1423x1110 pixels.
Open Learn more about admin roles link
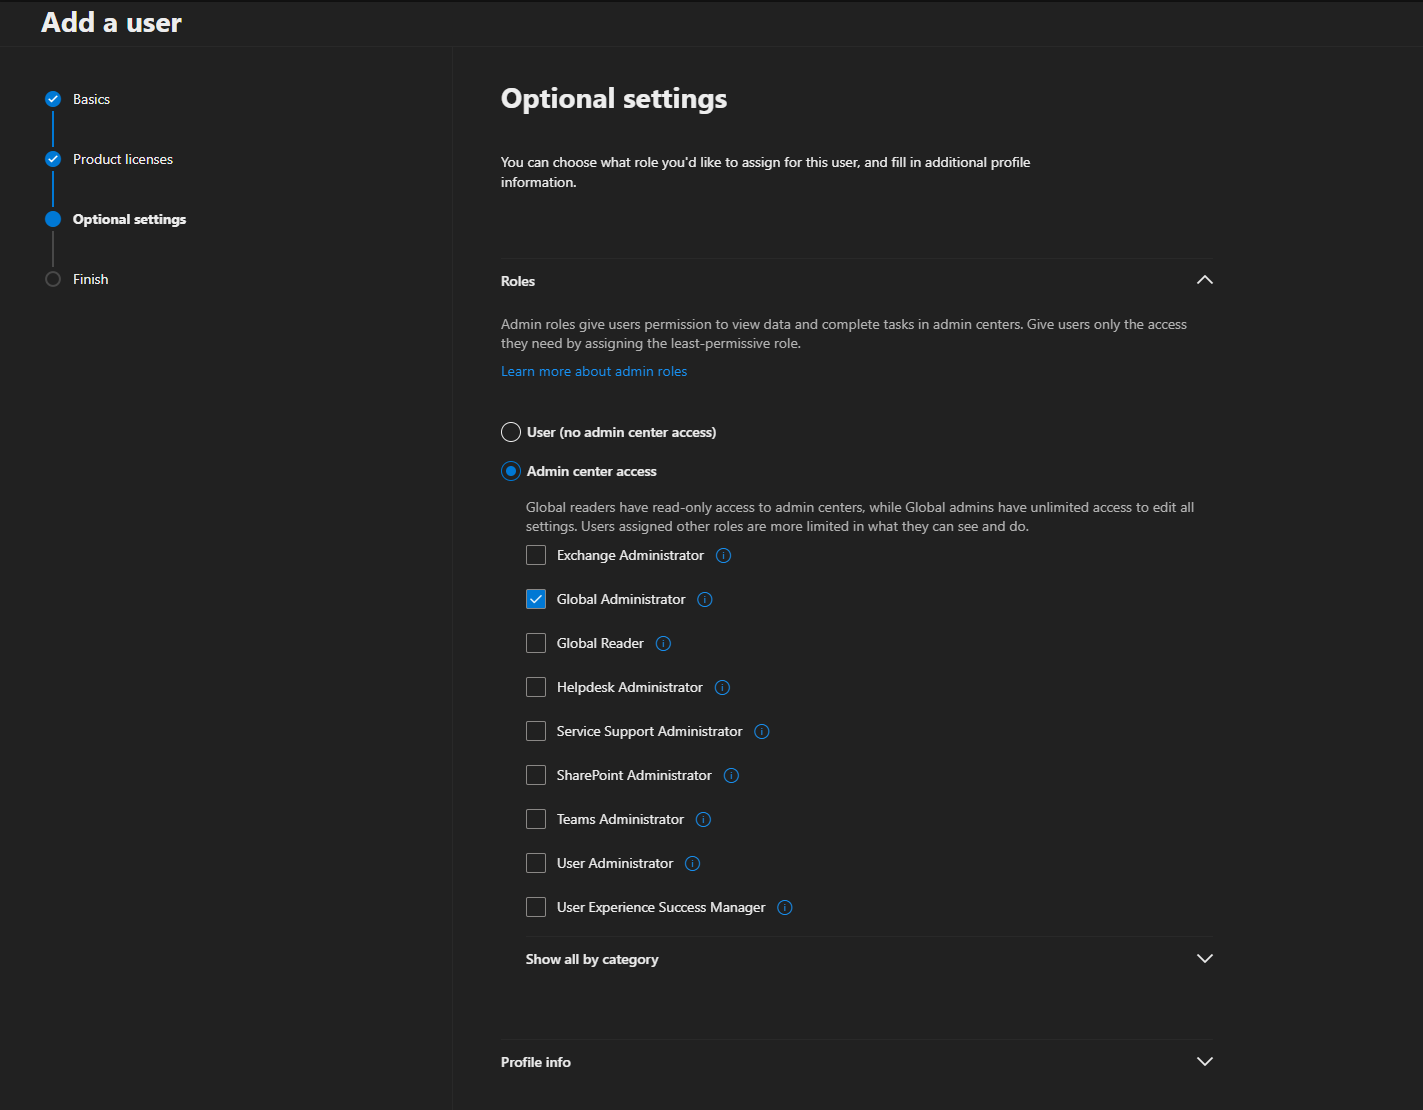coord(594,371)
